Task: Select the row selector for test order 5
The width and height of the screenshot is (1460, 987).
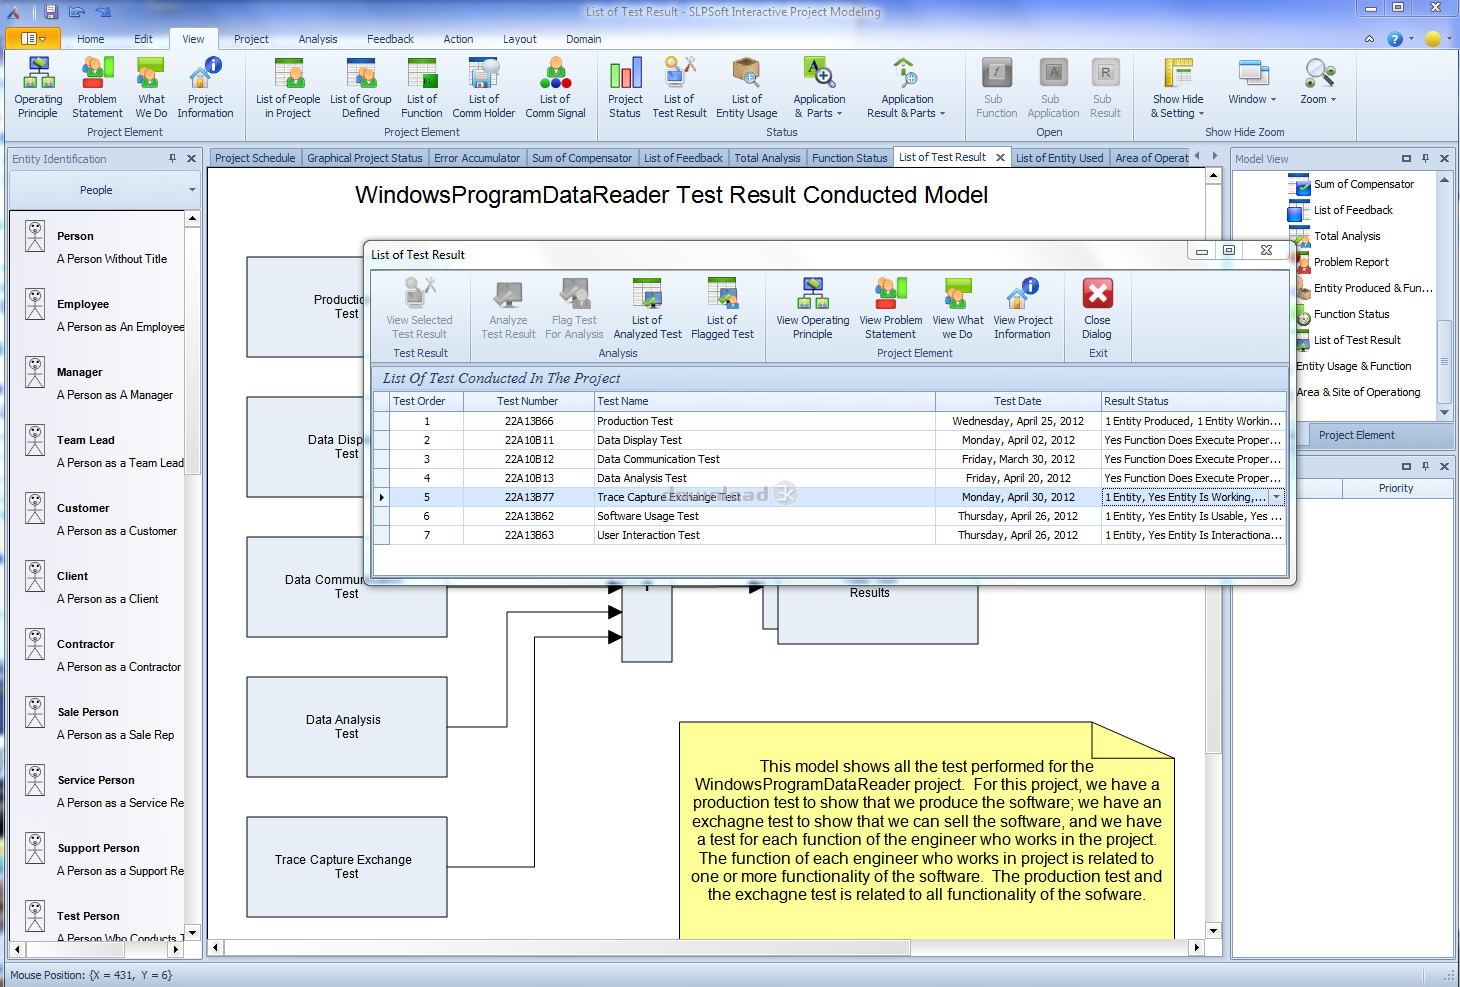Action: coord(381,497)
